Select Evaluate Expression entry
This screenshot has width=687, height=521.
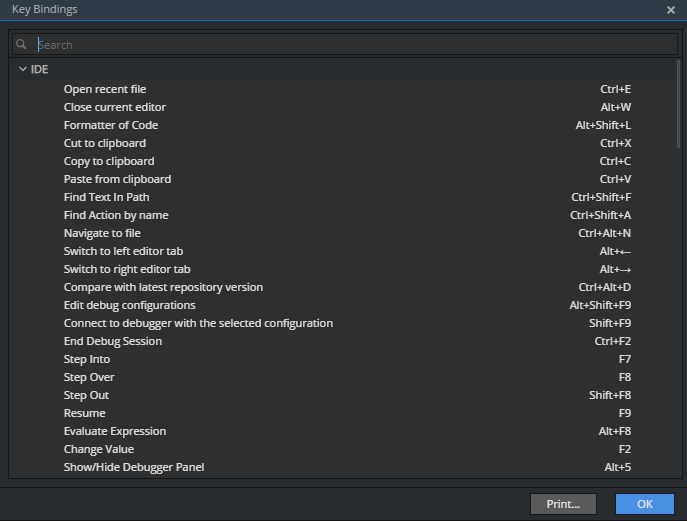[343, 431]
